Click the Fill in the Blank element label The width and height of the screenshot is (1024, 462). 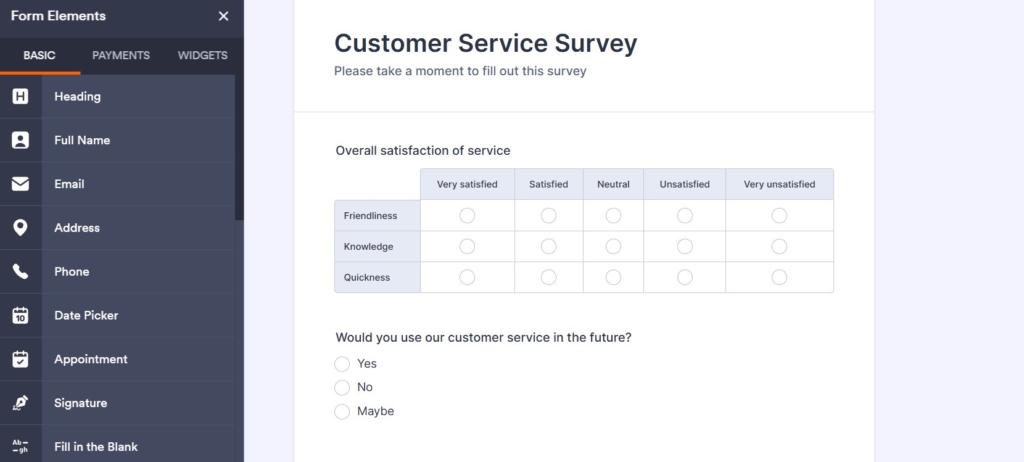96,447
